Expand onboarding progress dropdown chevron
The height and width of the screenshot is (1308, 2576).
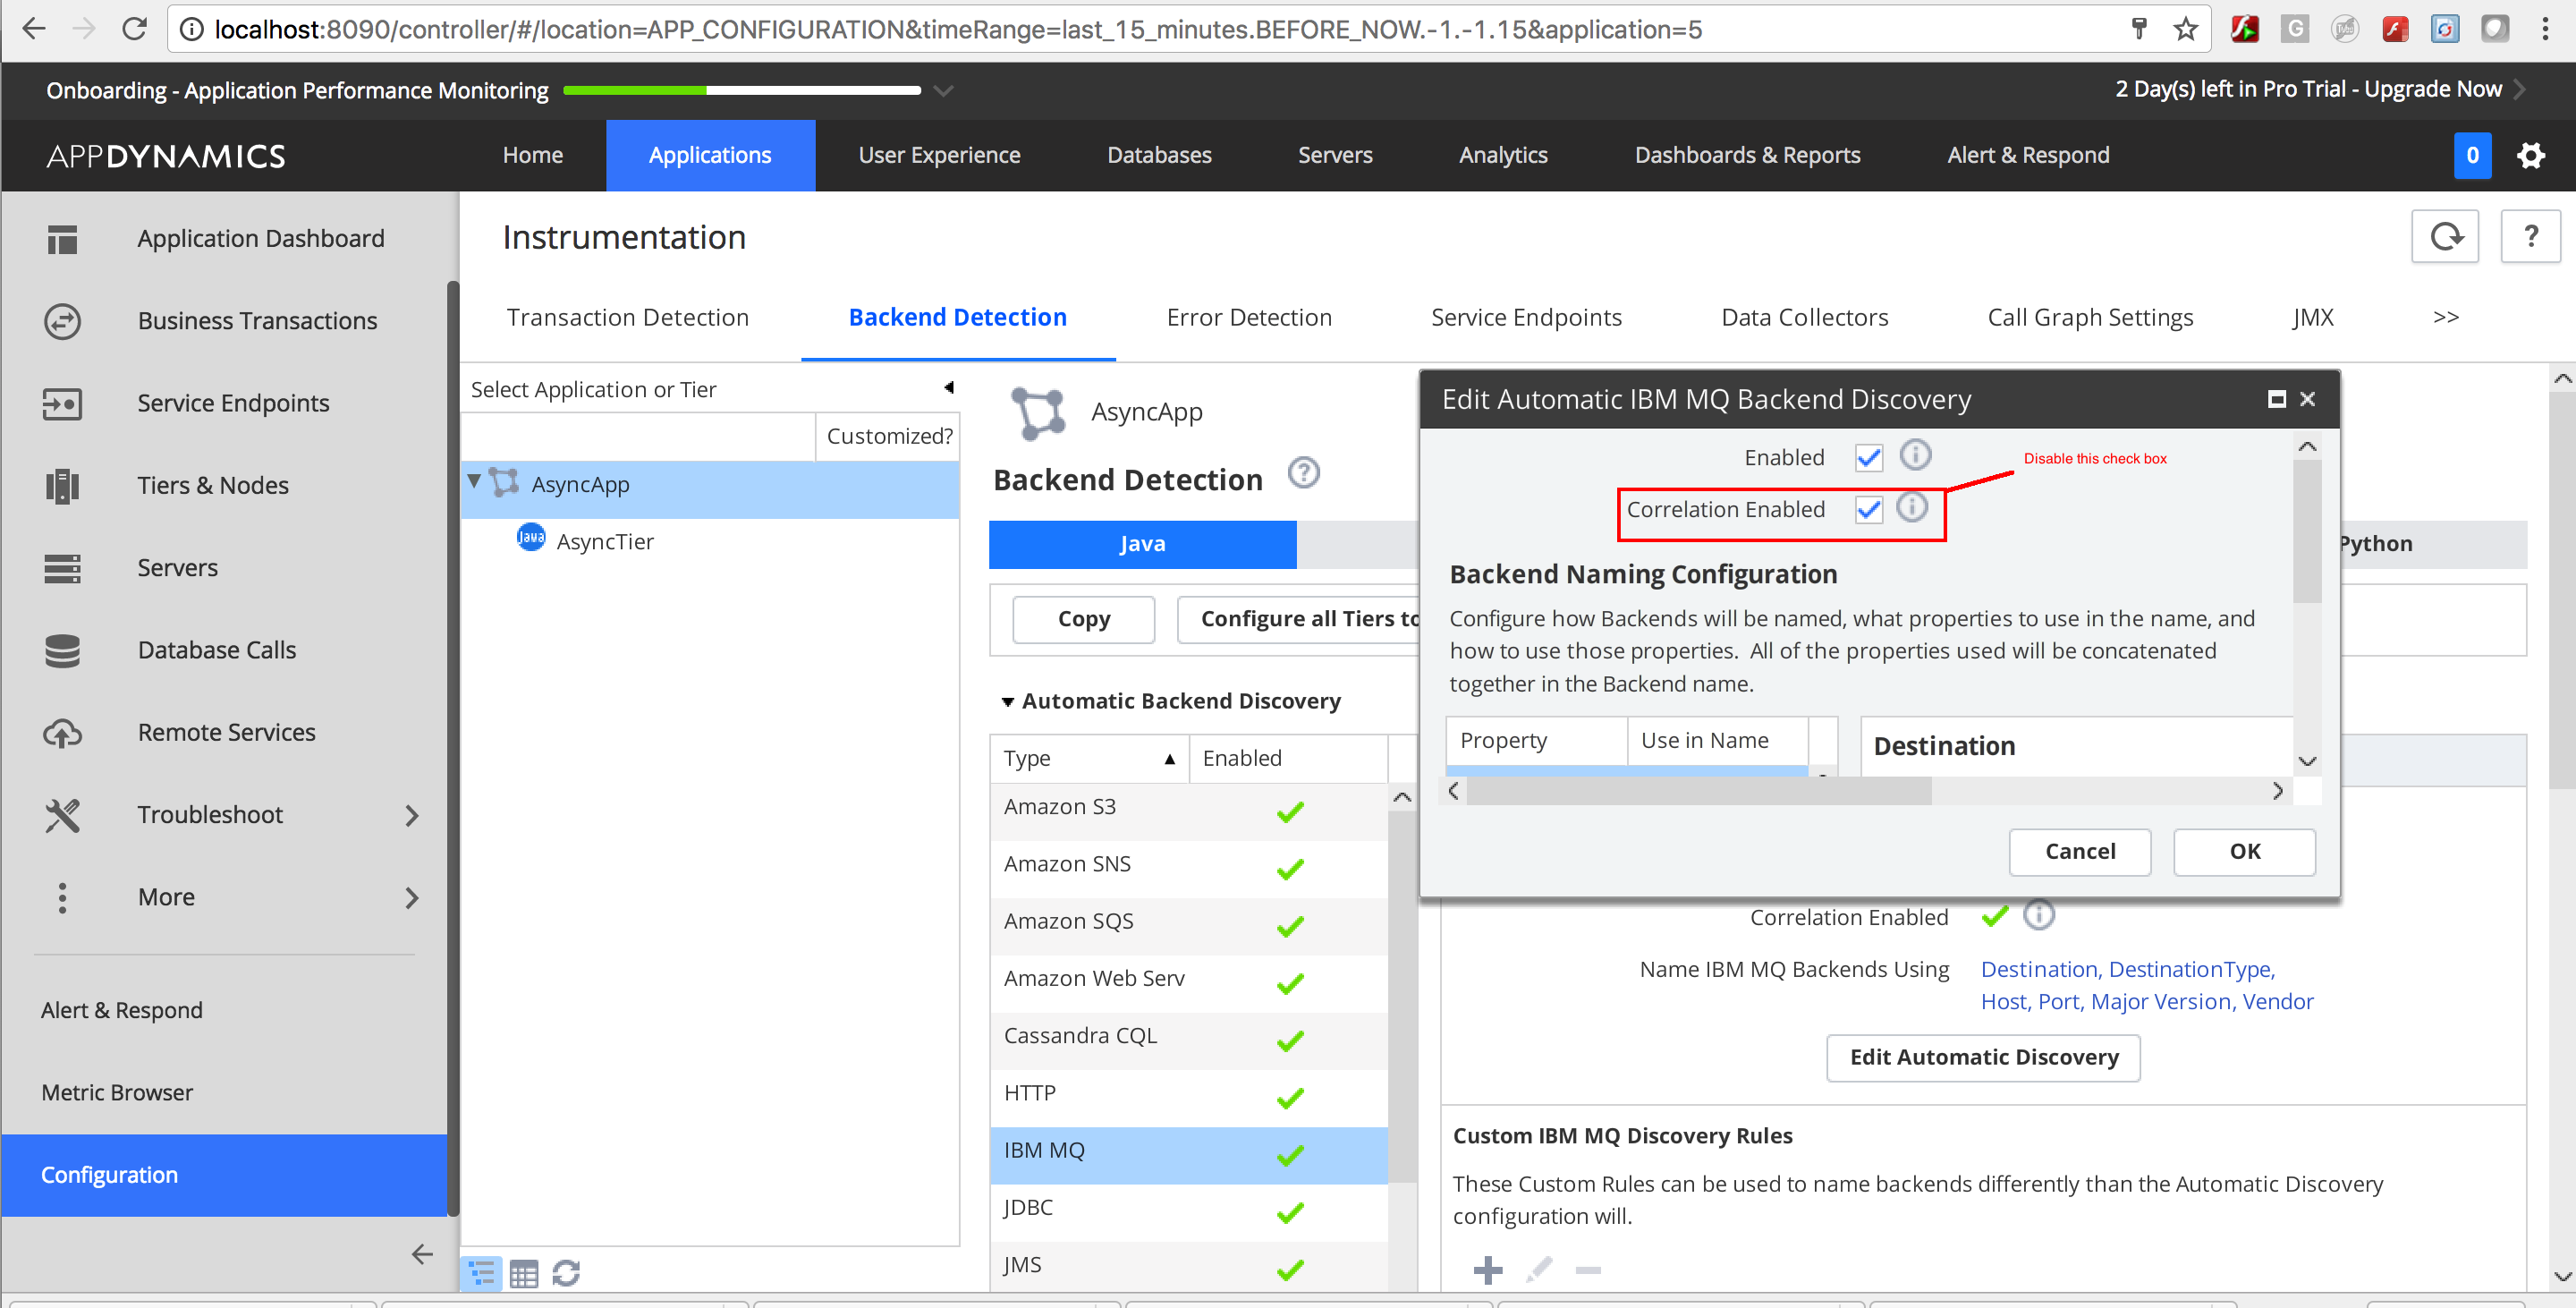pos(942,90)
